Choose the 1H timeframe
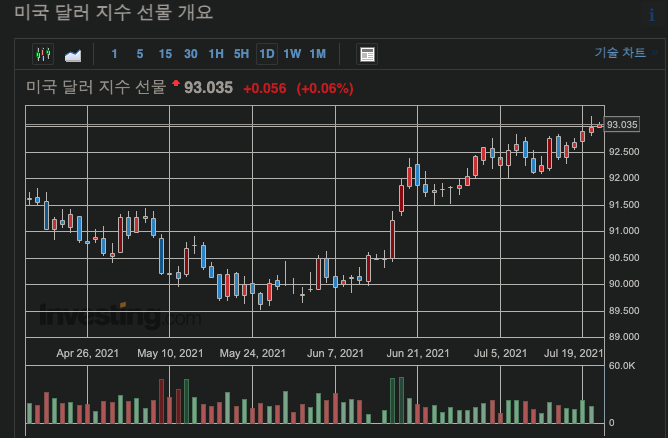 click(x=216, y=54)
